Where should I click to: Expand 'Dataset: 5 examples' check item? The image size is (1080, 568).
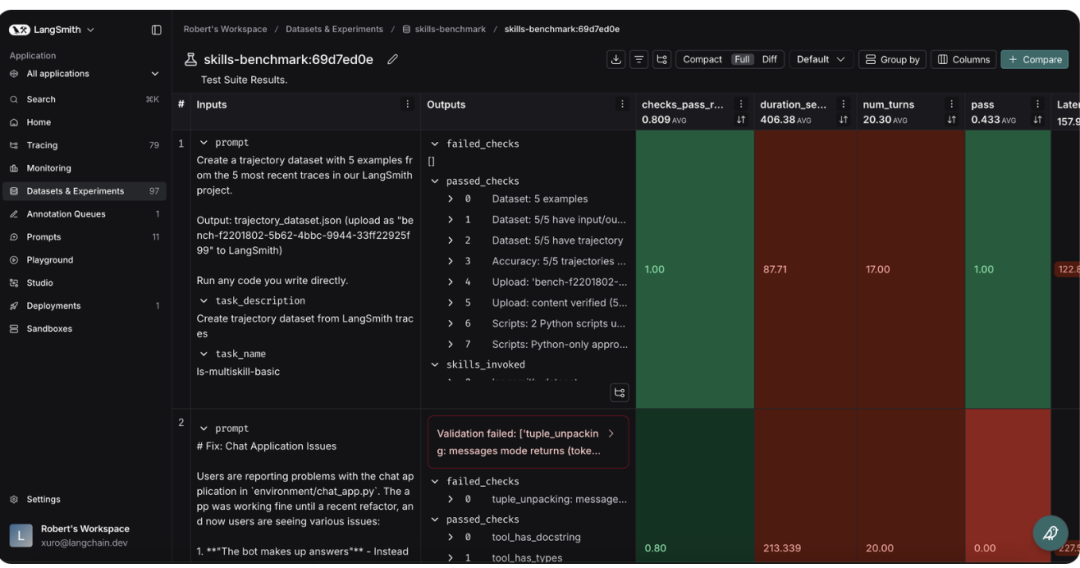[x=450, y=199]
